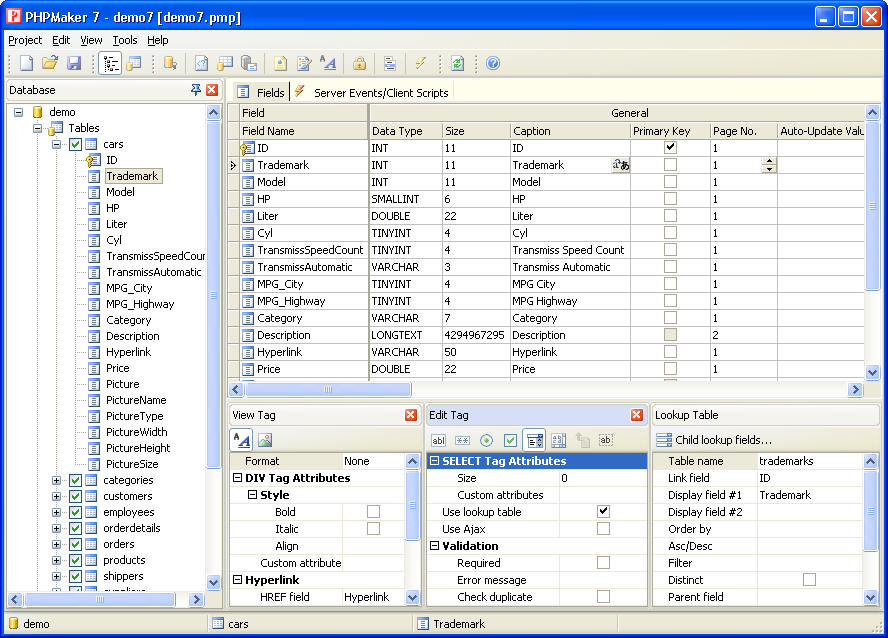Choose the radio button edit tag icon
888x638 pixels.
pyautogui.click(x=487, y=440)
